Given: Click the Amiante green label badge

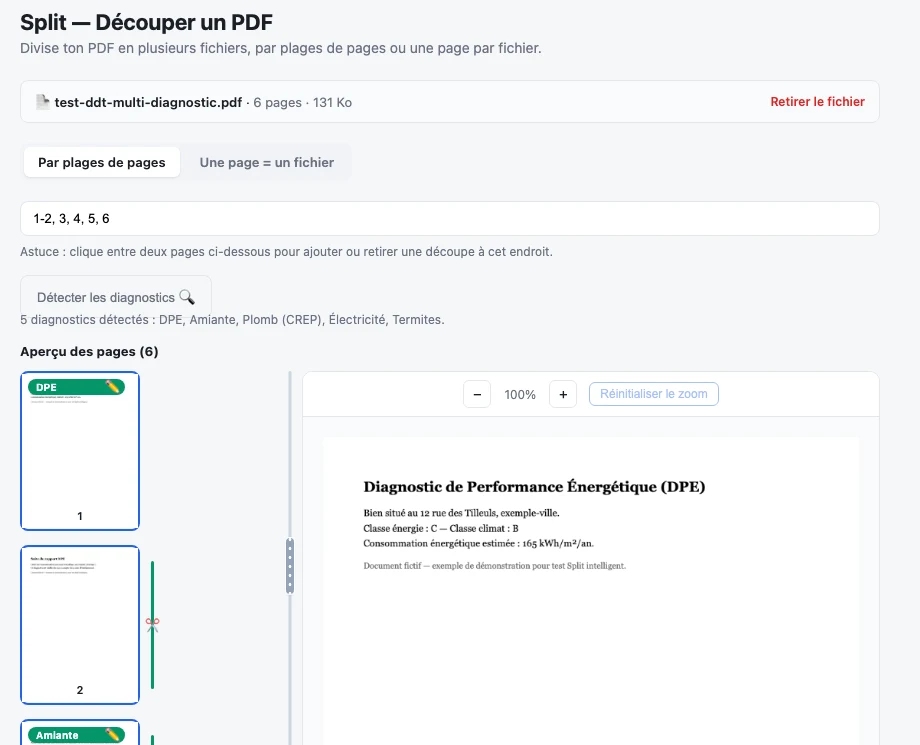Looking at the screenshot, I should (x=76, y=735).
